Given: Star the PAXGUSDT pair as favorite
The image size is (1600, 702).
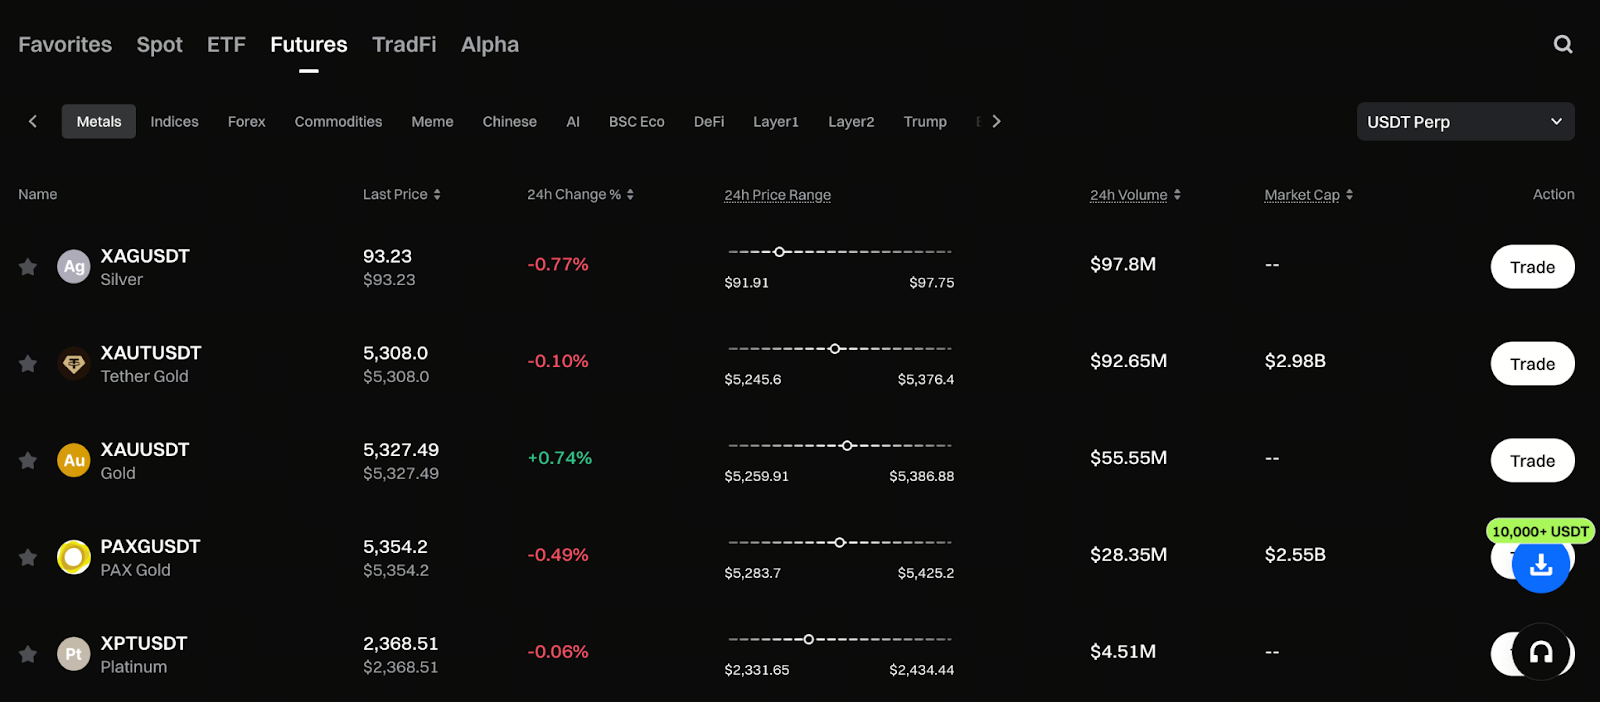Looking at the screenshot, I should [28, 558].
